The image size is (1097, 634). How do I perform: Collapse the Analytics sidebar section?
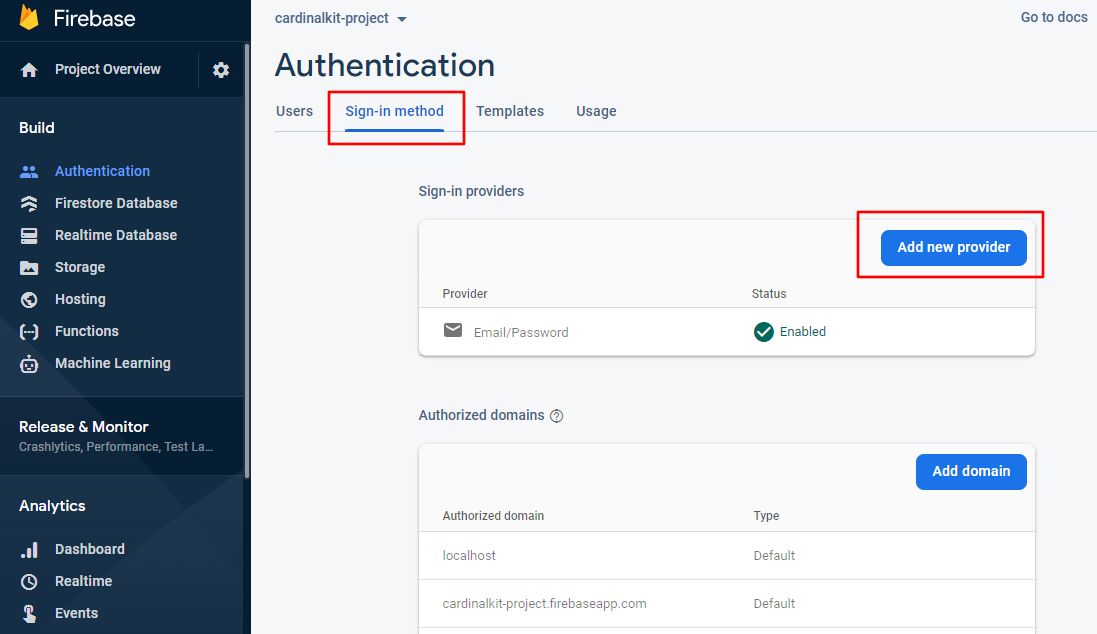52,506
